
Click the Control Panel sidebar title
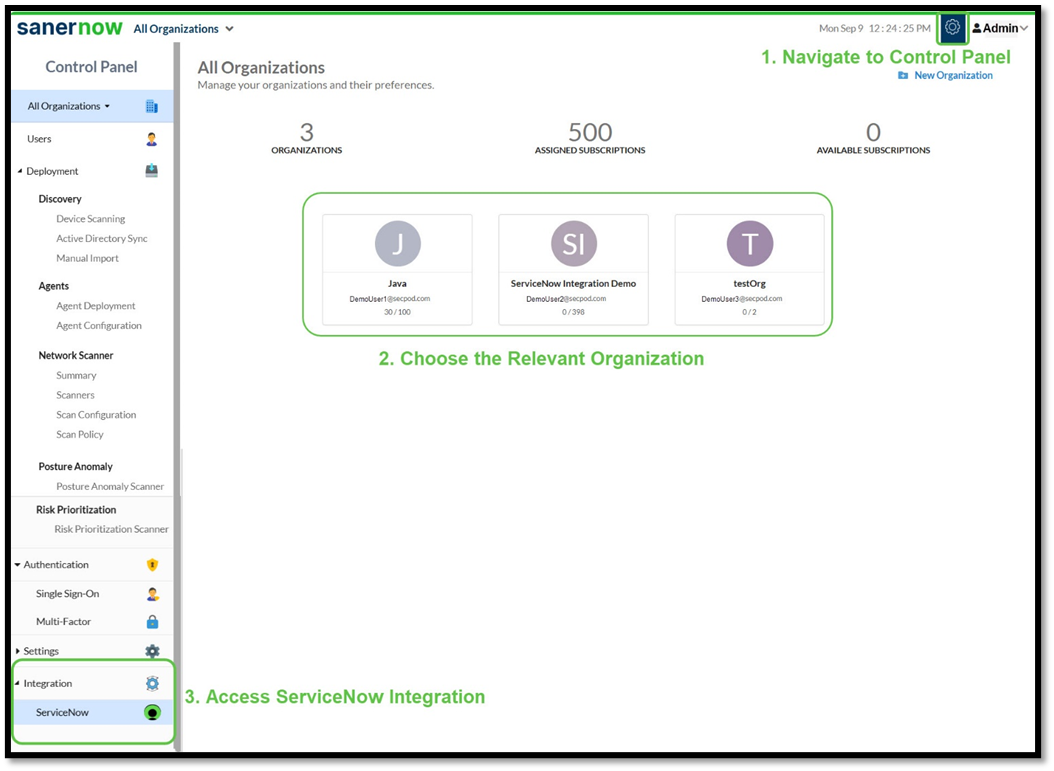pos(91,67)
